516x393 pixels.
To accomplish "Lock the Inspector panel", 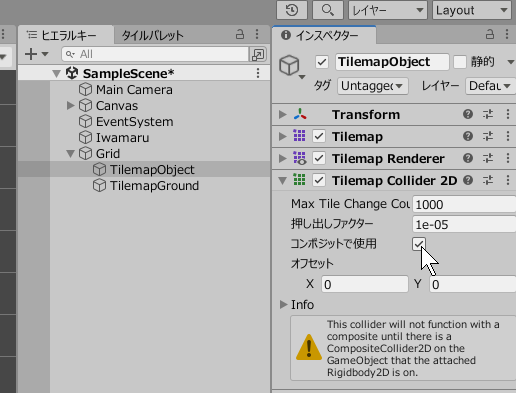I will click(490, 34).
